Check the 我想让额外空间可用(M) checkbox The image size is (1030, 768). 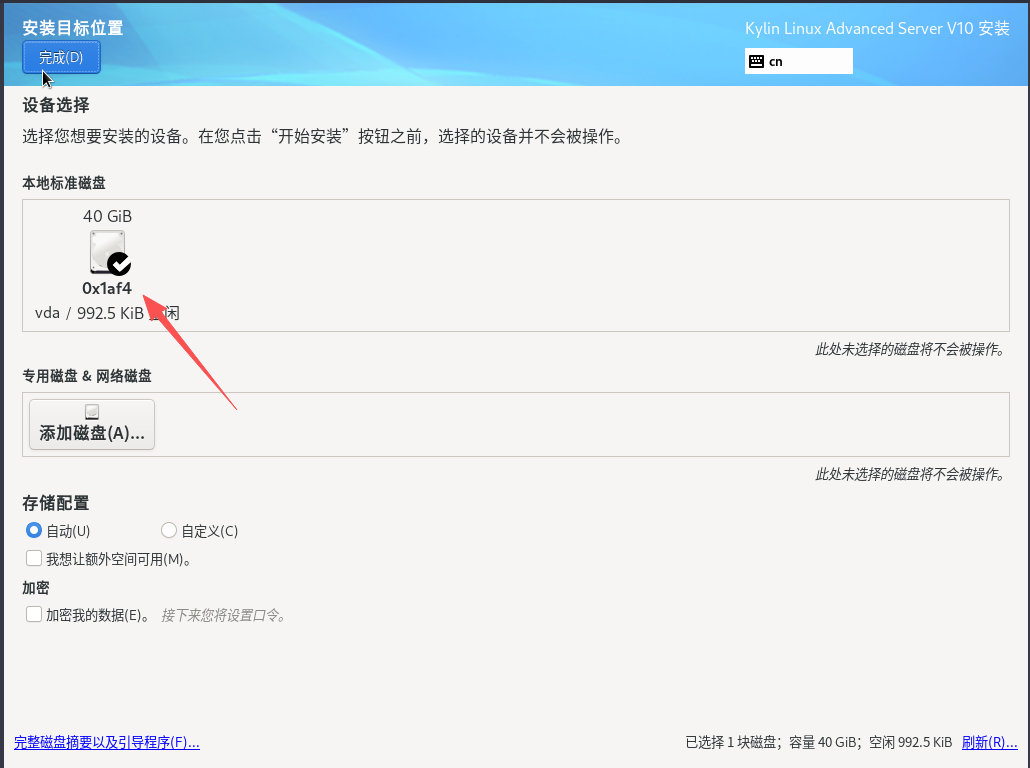pyautogui.click(x=31, y=557)
